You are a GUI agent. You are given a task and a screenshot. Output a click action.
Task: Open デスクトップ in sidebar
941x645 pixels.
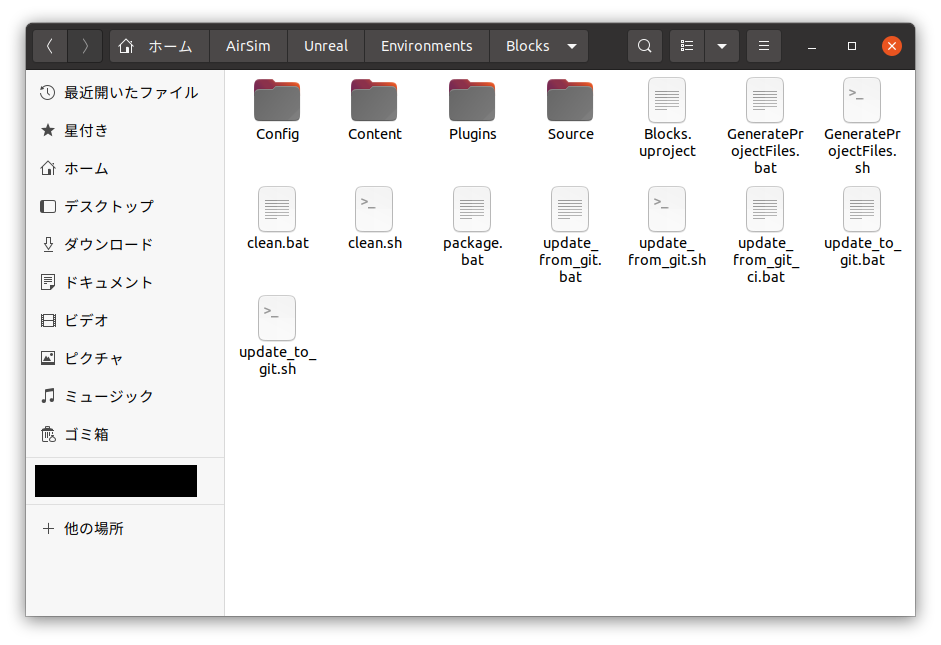(125, 206)
